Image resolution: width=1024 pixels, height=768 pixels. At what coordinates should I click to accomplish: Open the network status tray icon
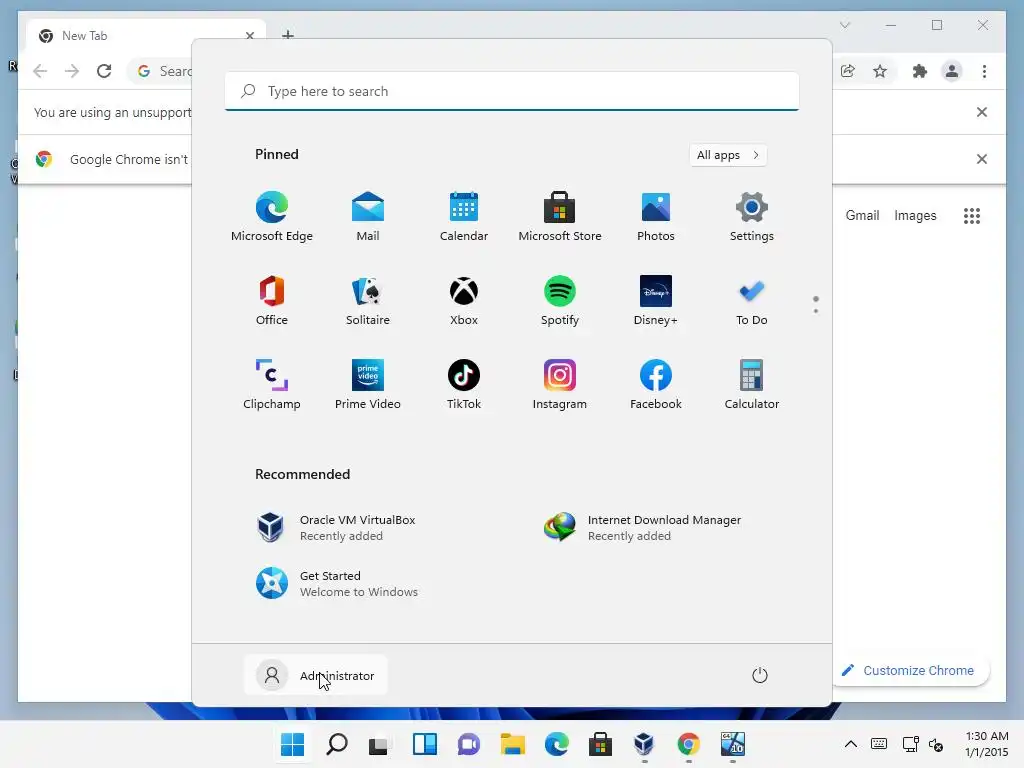pyautogui.click(x=910, y=744)
